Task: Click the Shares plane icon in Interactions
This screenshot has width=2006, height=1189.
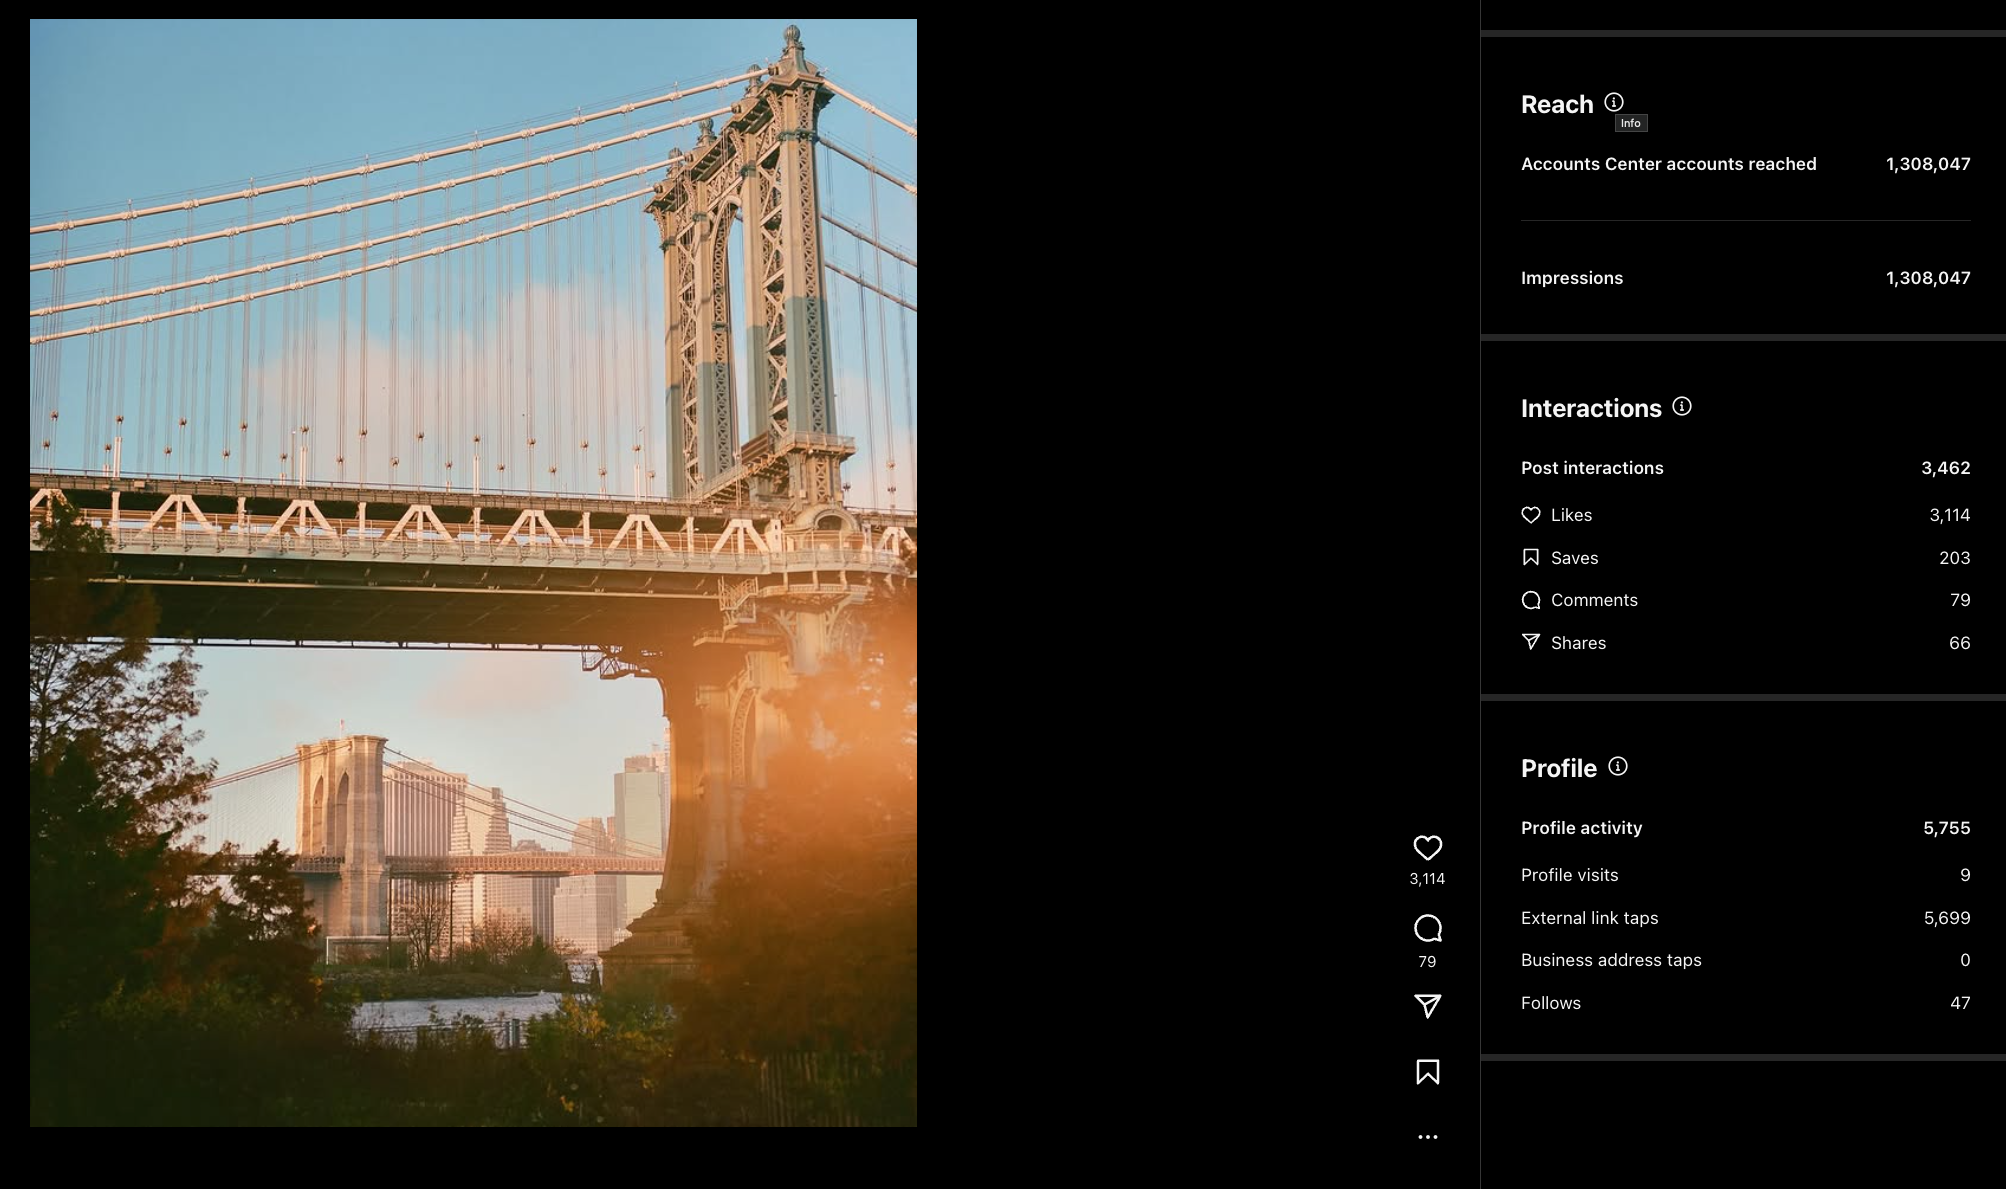Action: point(1531,642)
